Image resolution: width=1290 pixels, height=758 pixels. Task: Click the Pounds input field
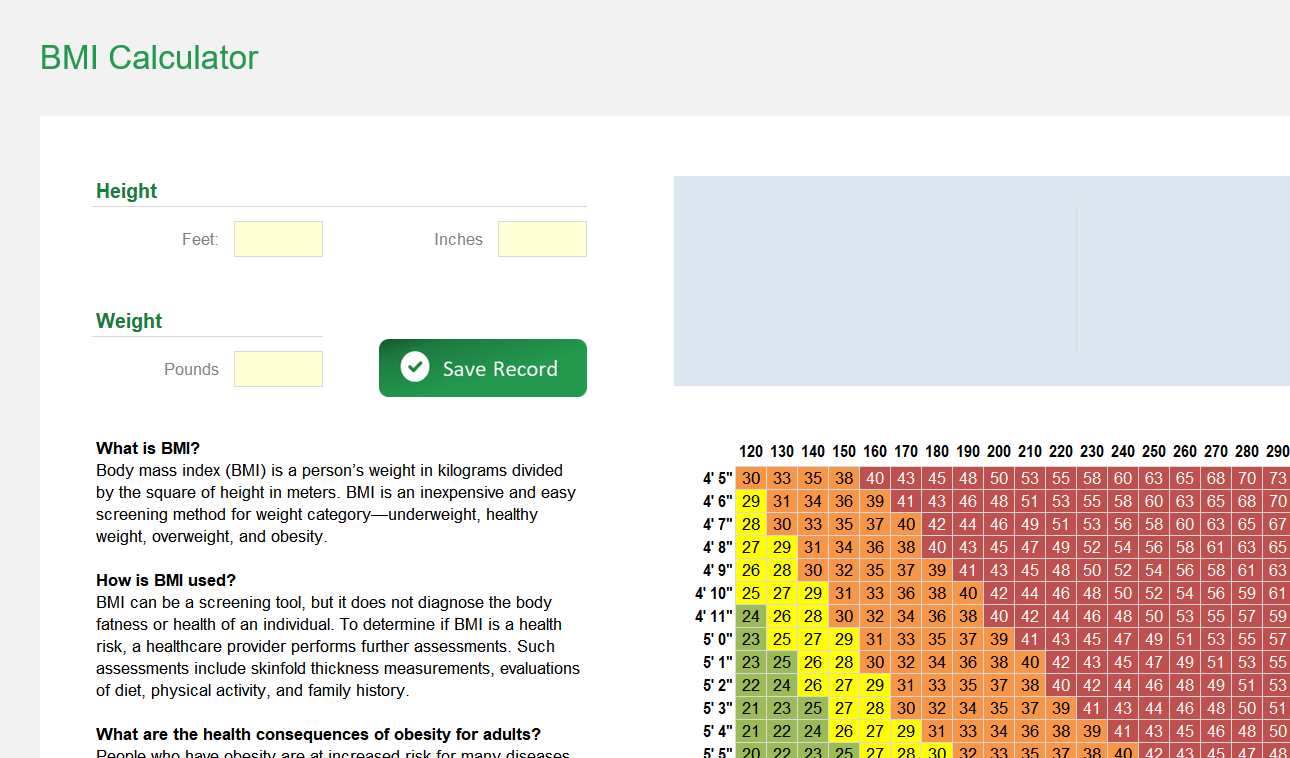point(278,368)
